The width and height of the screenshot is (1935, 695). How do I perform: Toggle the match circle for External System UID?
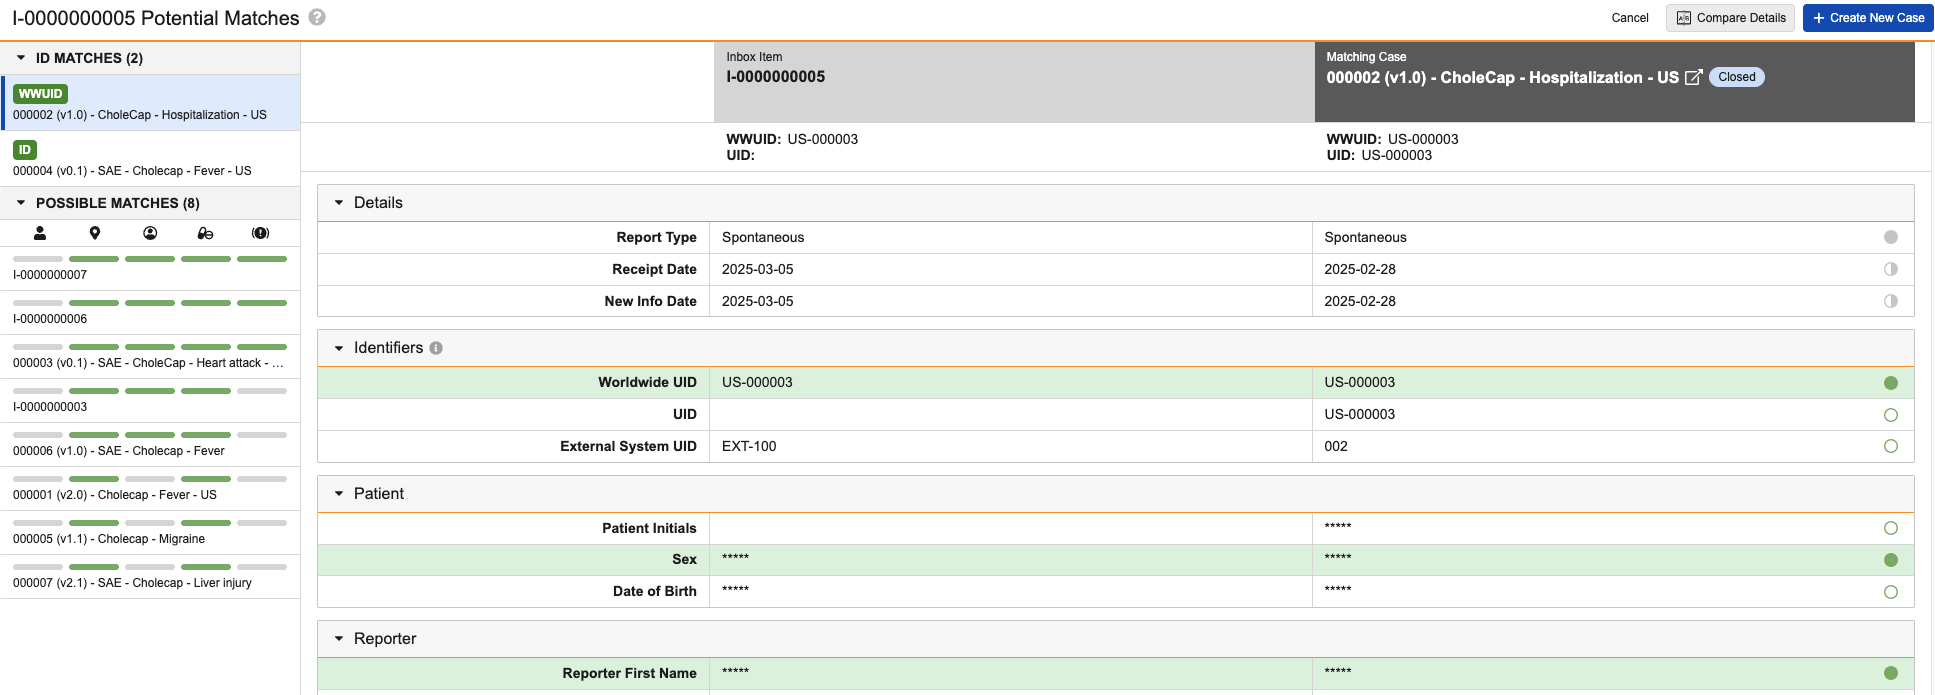[x=1890, y=446]
